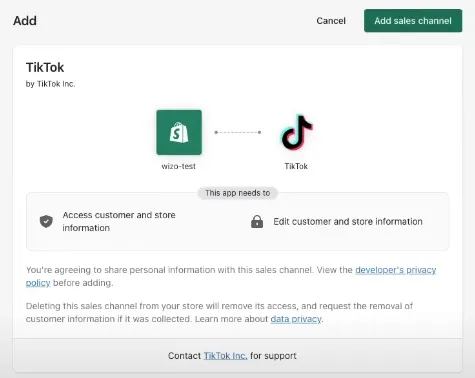Click the padlock icon
475x378 pixels.
click(x=257, y=222)
